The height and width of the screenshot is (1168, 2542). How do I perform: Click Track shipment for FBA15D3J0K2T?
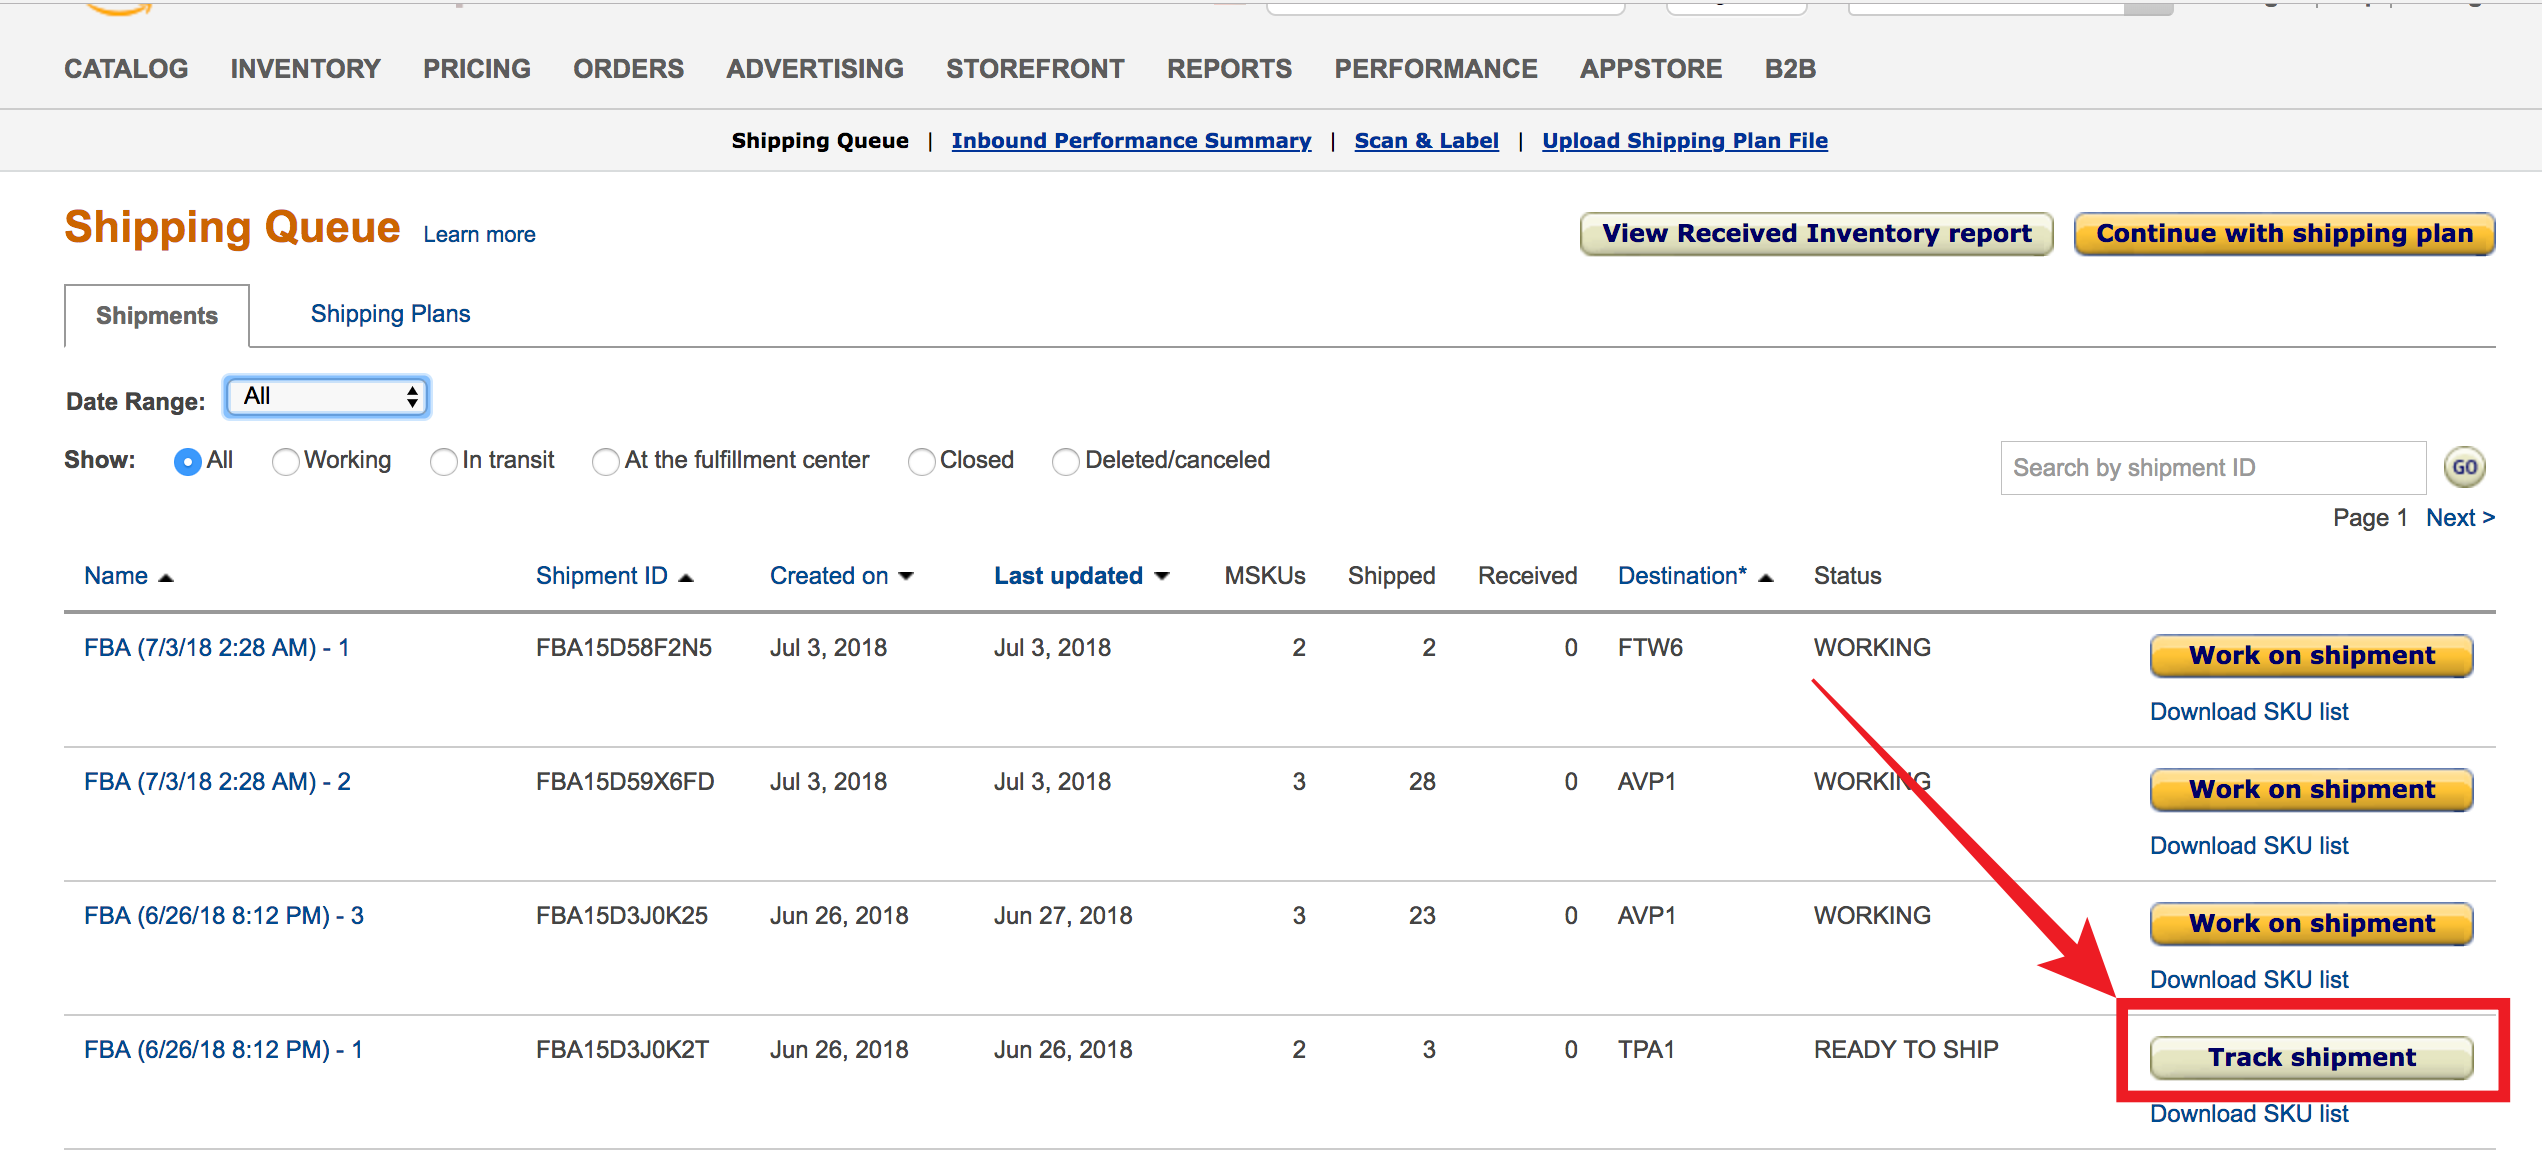[2311, 1058]
